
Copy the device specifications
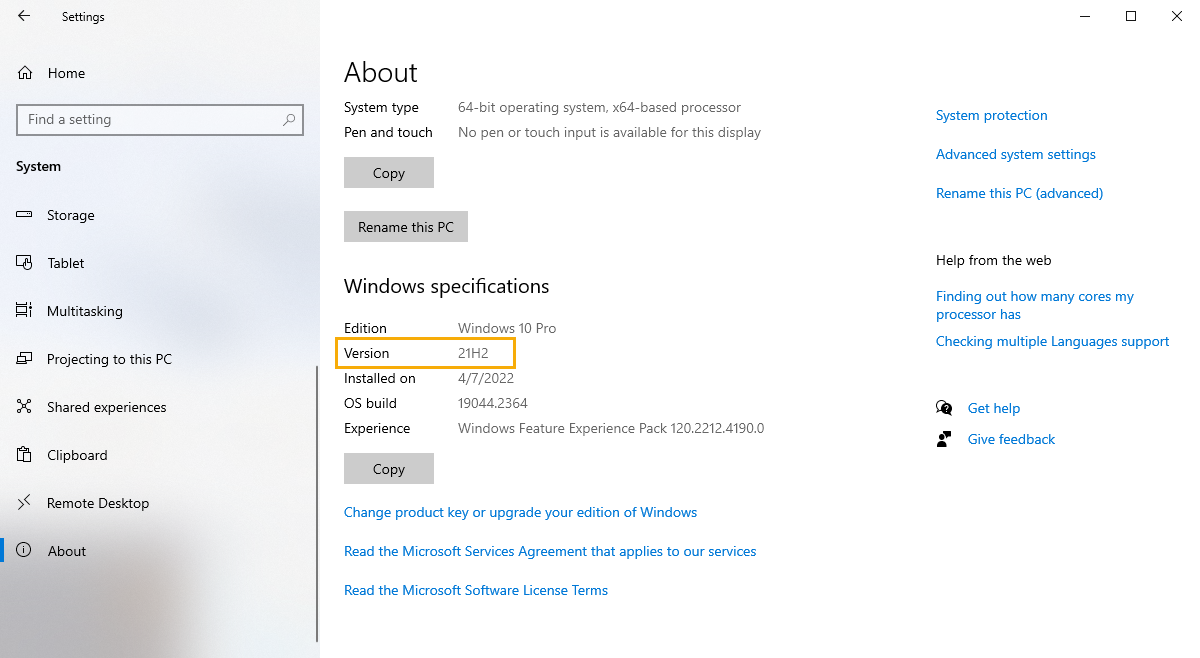(389, 172)
